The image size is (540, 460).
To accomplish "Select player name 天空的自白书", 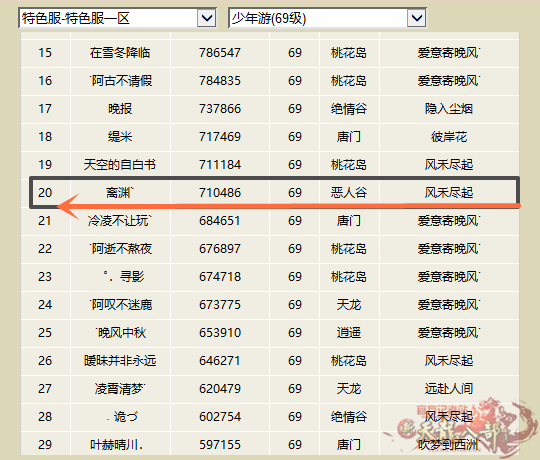I will (120, 165).
